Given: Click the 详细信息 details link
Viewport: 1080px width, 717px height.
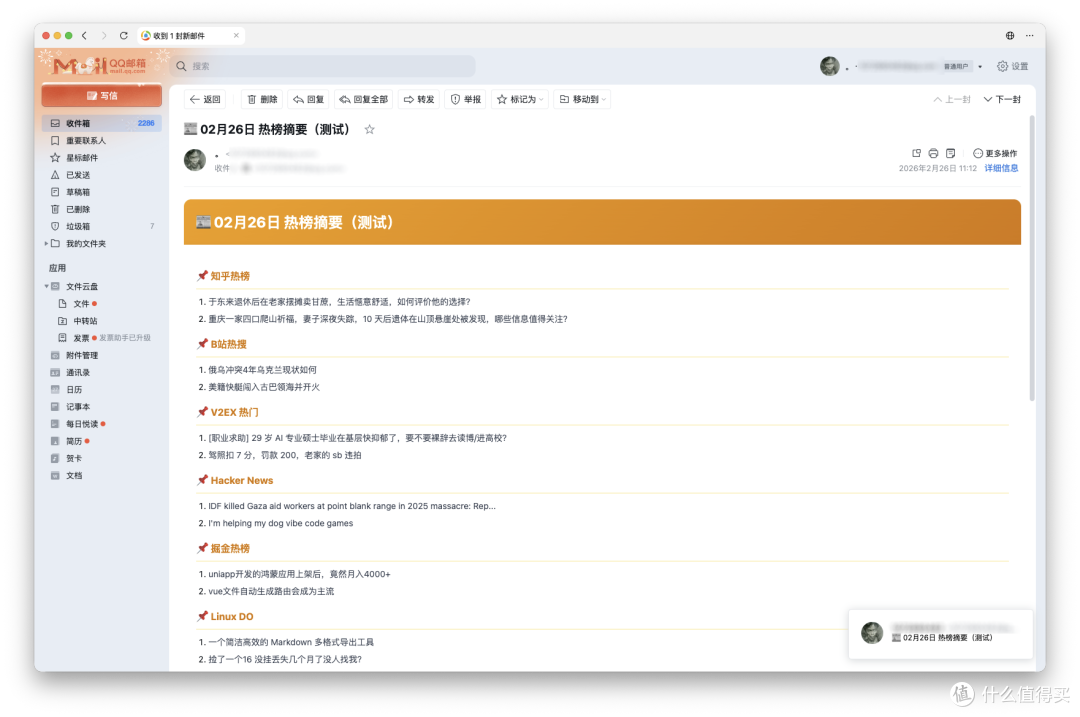Looking at the screenshot, I should pyautogui.click(x=1001, y=168).
